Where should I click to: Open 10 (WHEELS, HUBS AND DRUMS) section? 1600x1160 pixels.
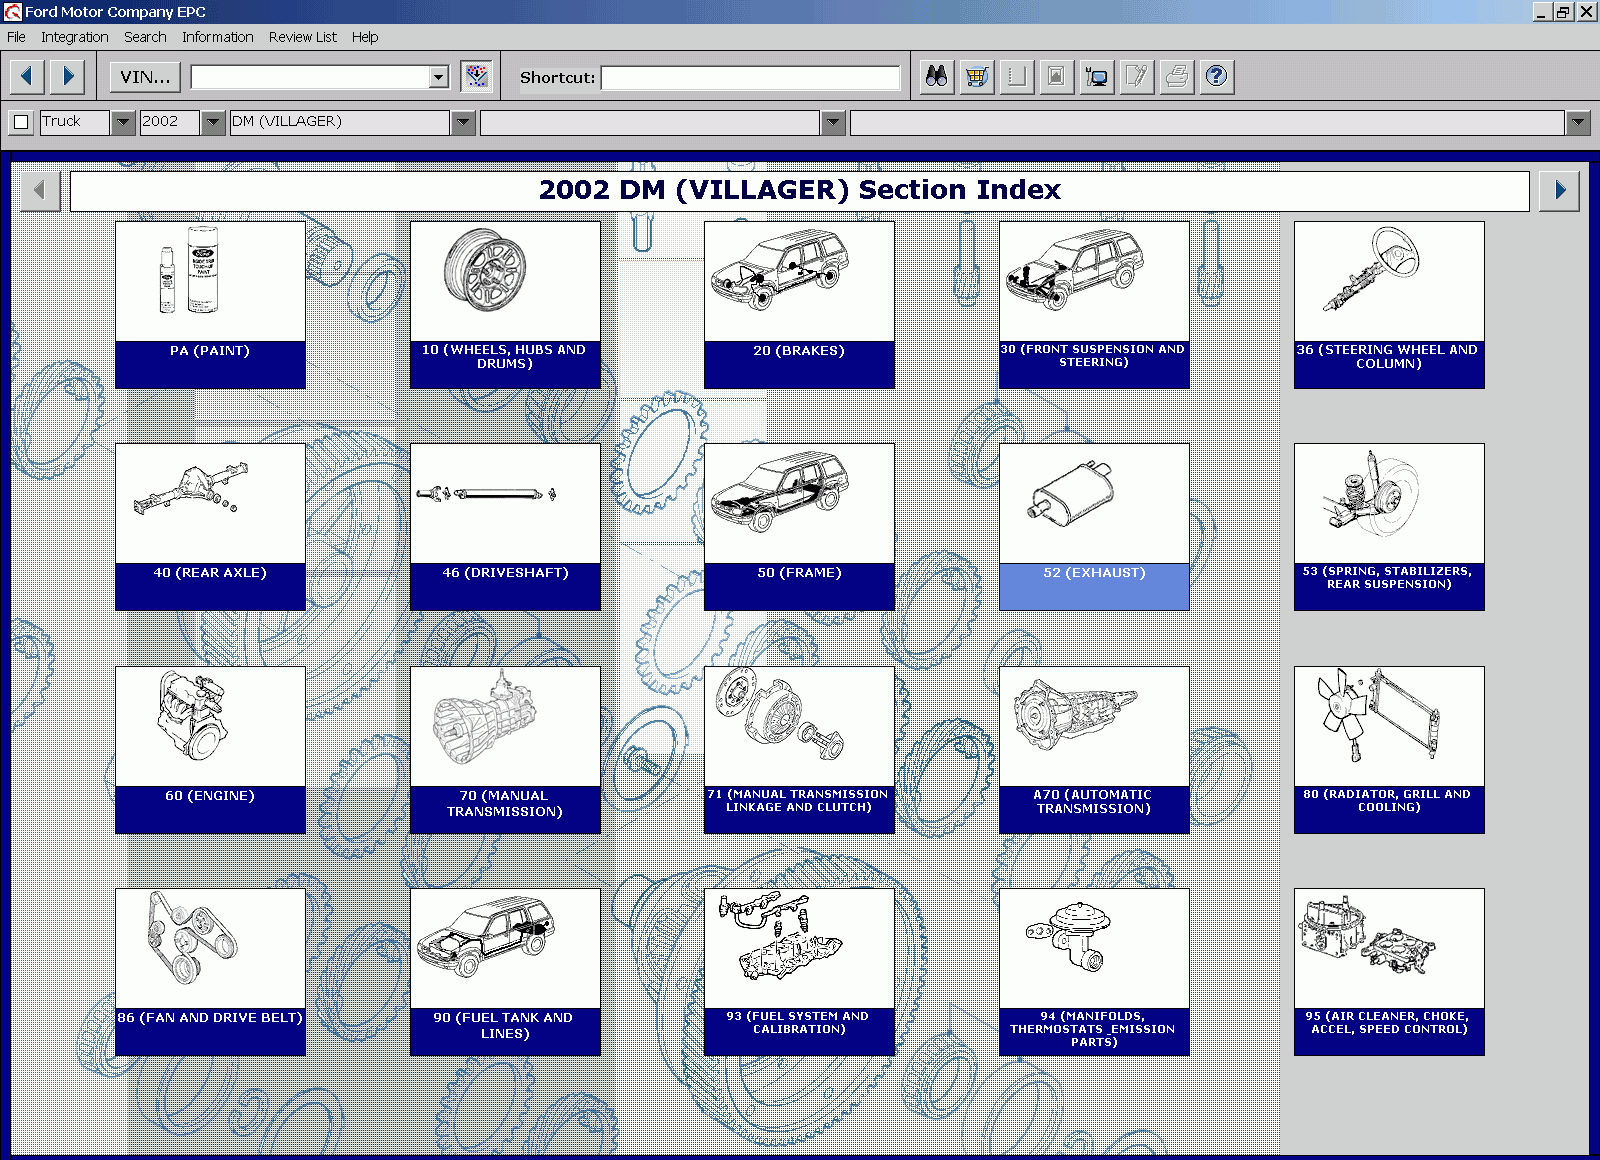[x=505, y=305]
